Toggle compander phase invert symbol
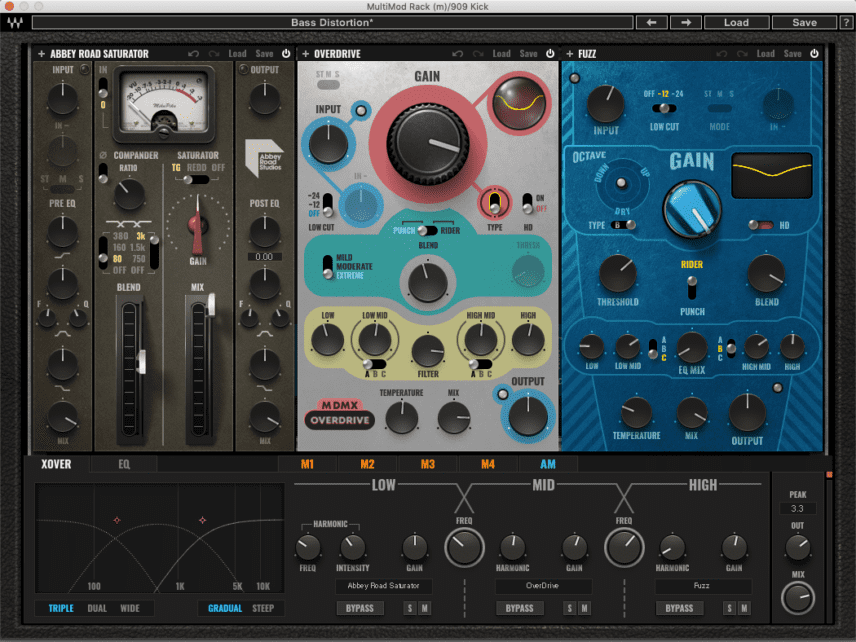 click(x=103, y=155)
